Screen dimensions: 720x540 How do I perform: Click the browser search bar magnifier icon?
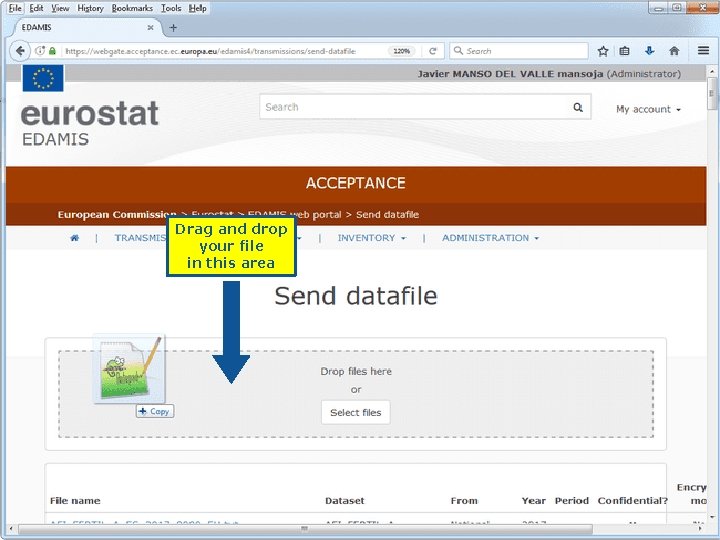[458, 51]
